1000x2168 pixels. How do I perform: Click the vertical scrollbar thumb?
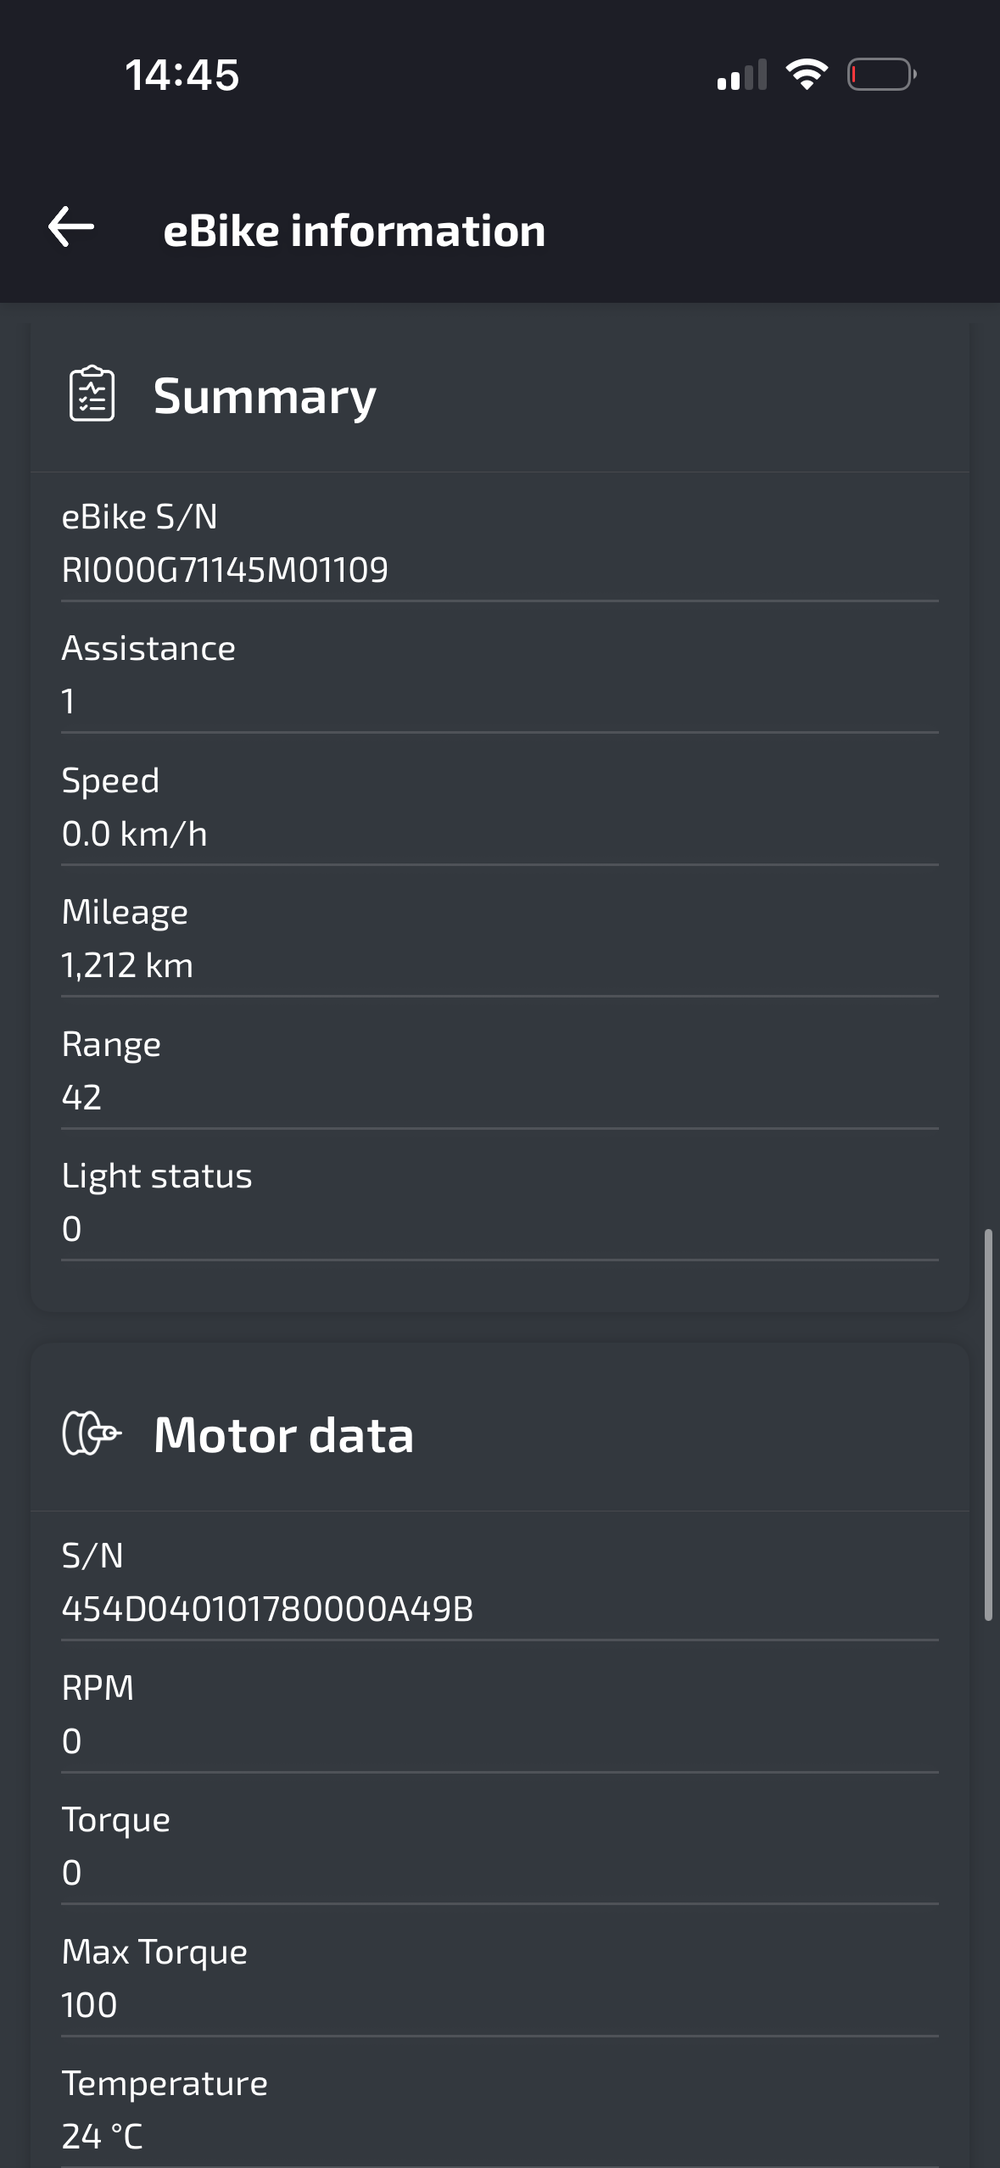[x=988, y=1425]
